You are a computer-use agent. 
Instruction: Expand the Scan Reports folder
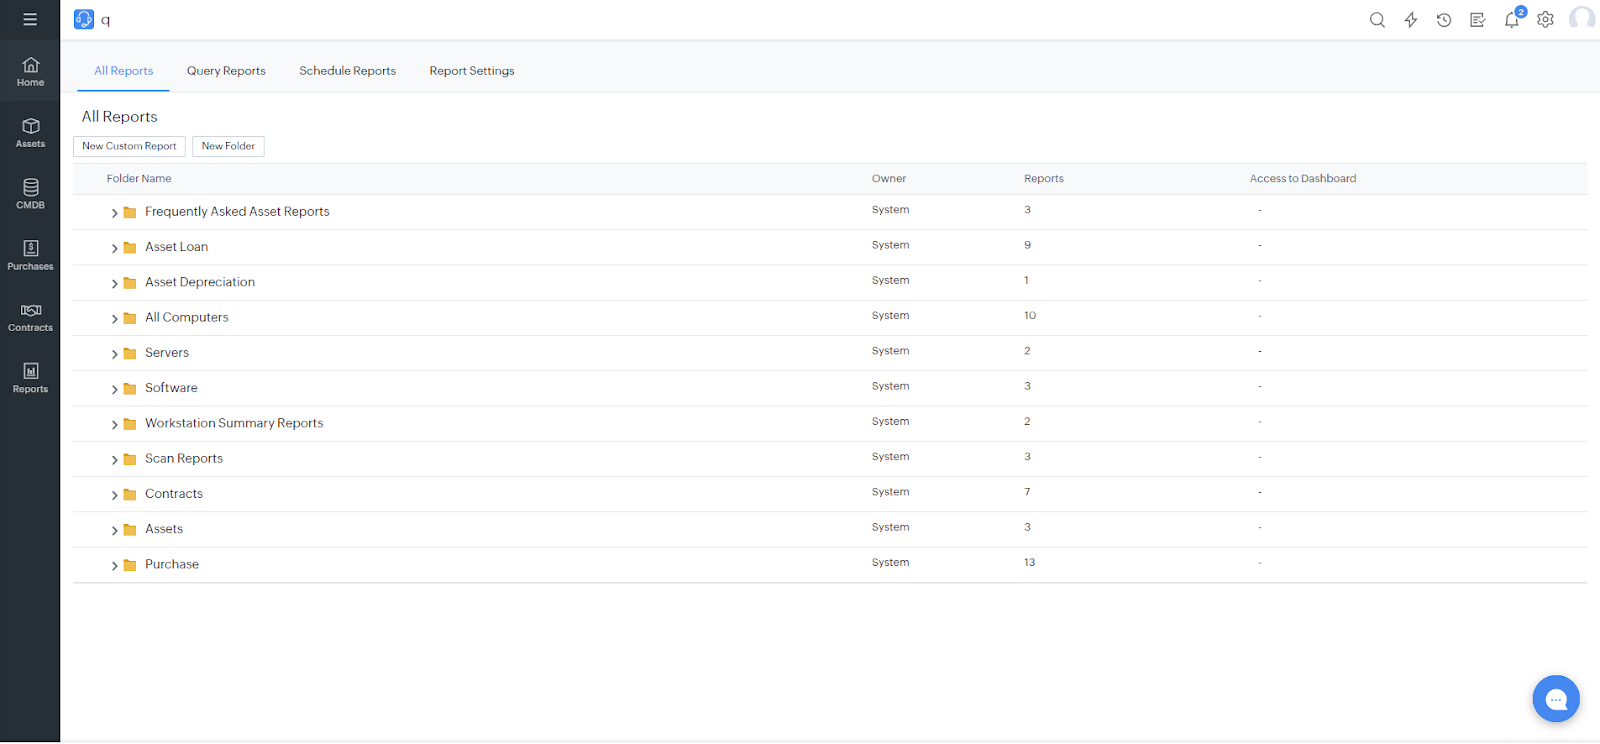click(114, 460)
